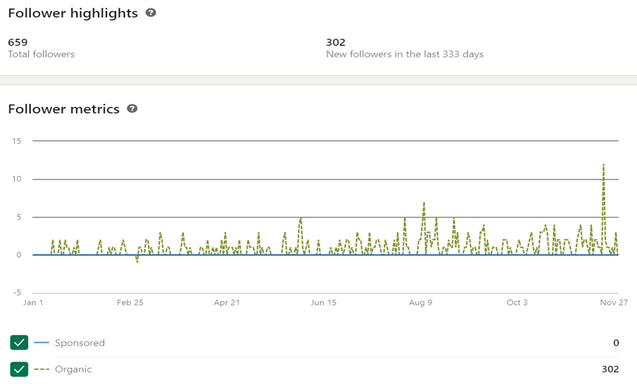Click the Follower highlights heading
Viewport: 637px width, 384px height.
[73, 13]
